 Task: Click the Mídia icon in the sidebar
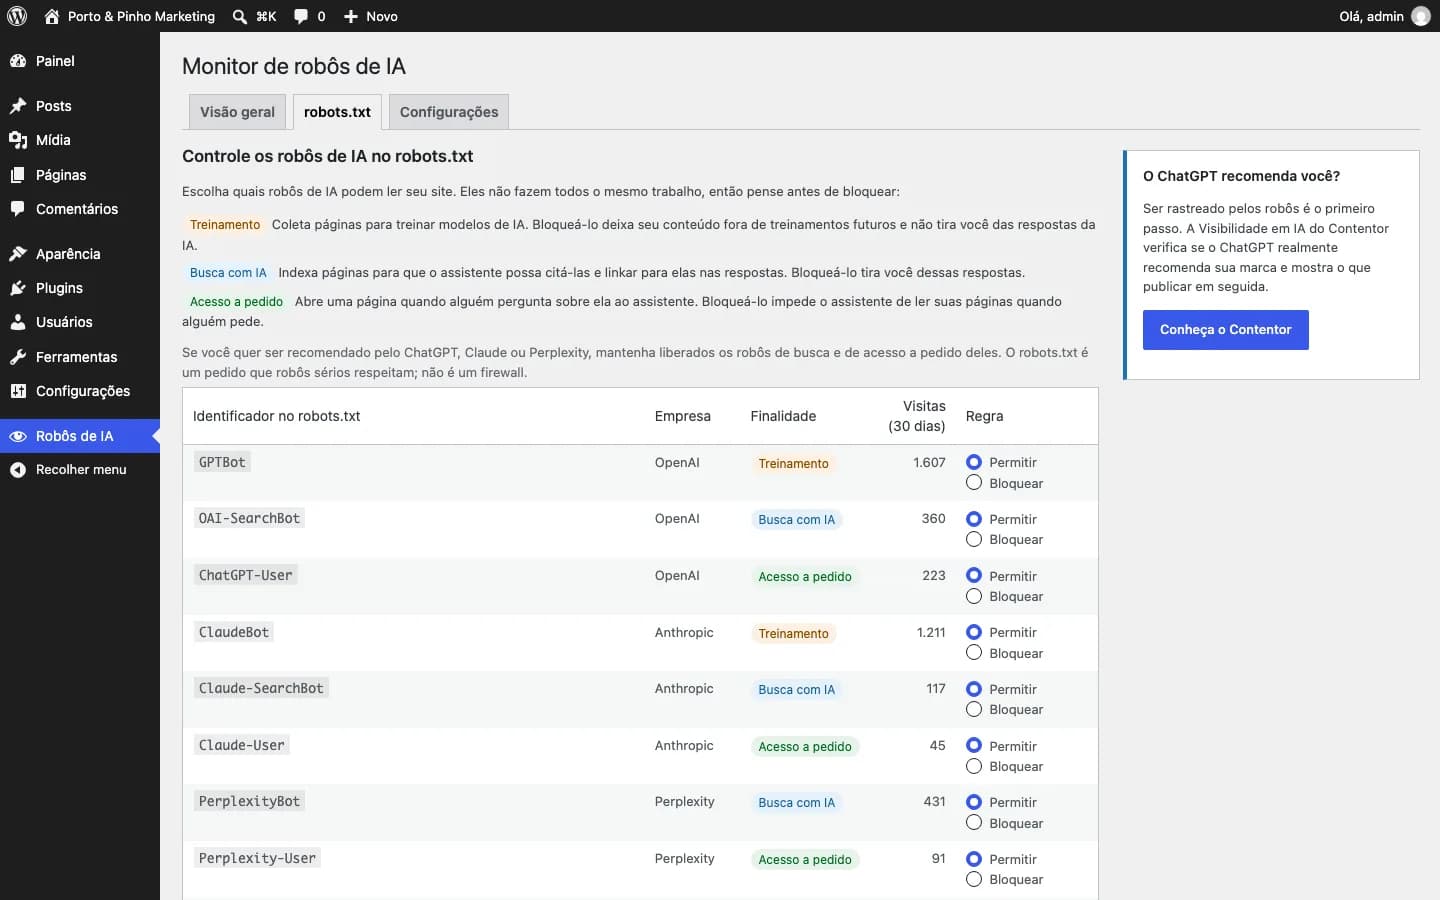[18, 140]
